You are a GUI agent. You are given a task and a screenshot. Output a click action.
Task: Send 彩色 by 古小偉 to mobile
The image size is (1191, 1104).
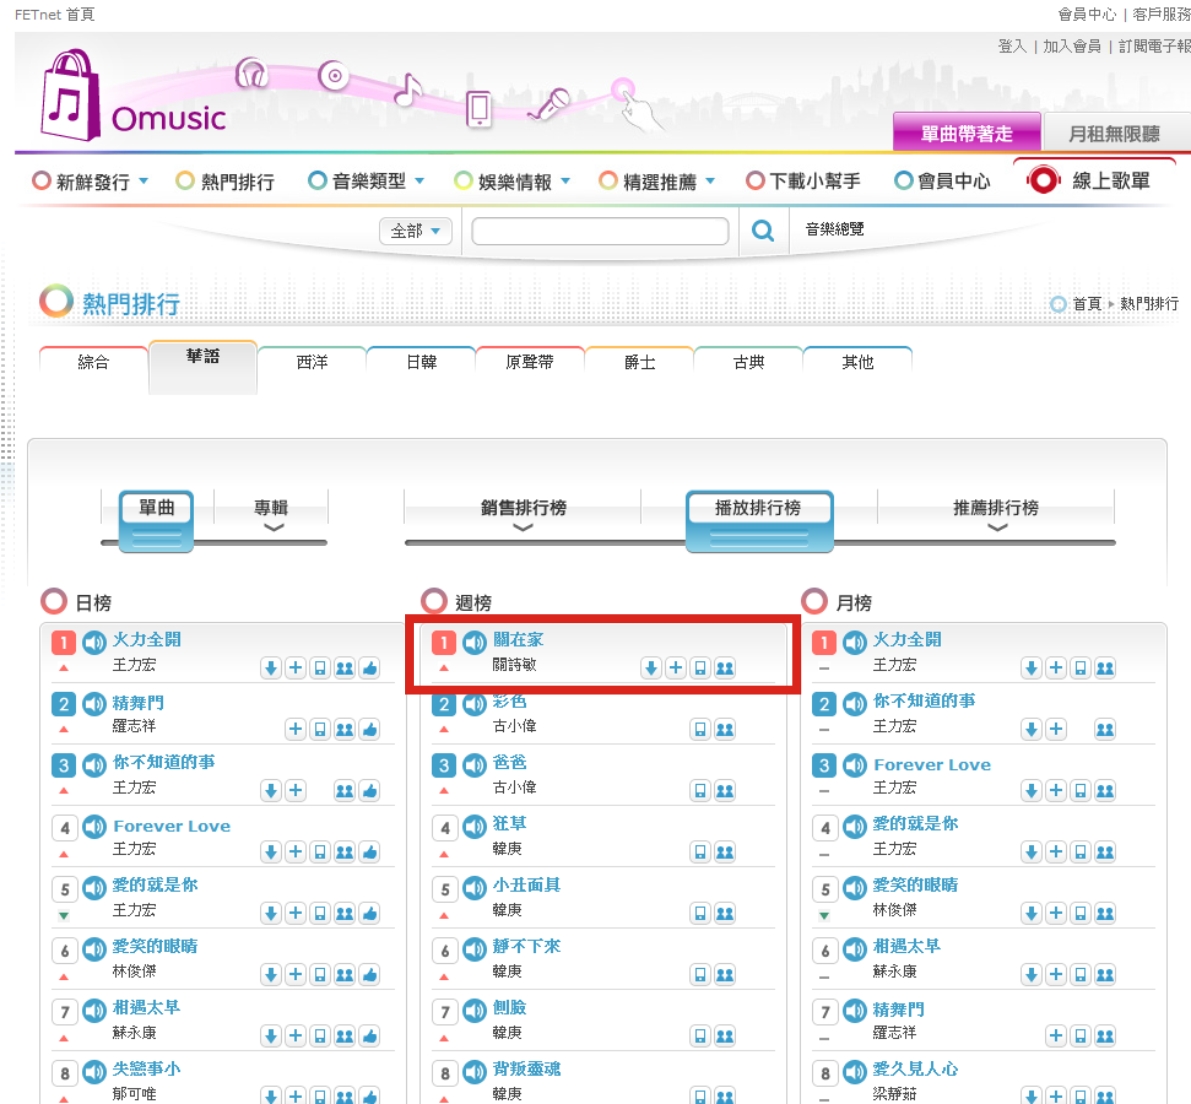(700, 729)
